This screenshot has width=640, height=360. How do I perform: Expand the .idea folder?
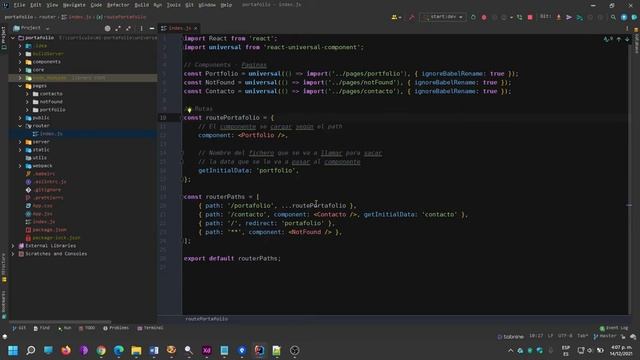tap(20, 46)
